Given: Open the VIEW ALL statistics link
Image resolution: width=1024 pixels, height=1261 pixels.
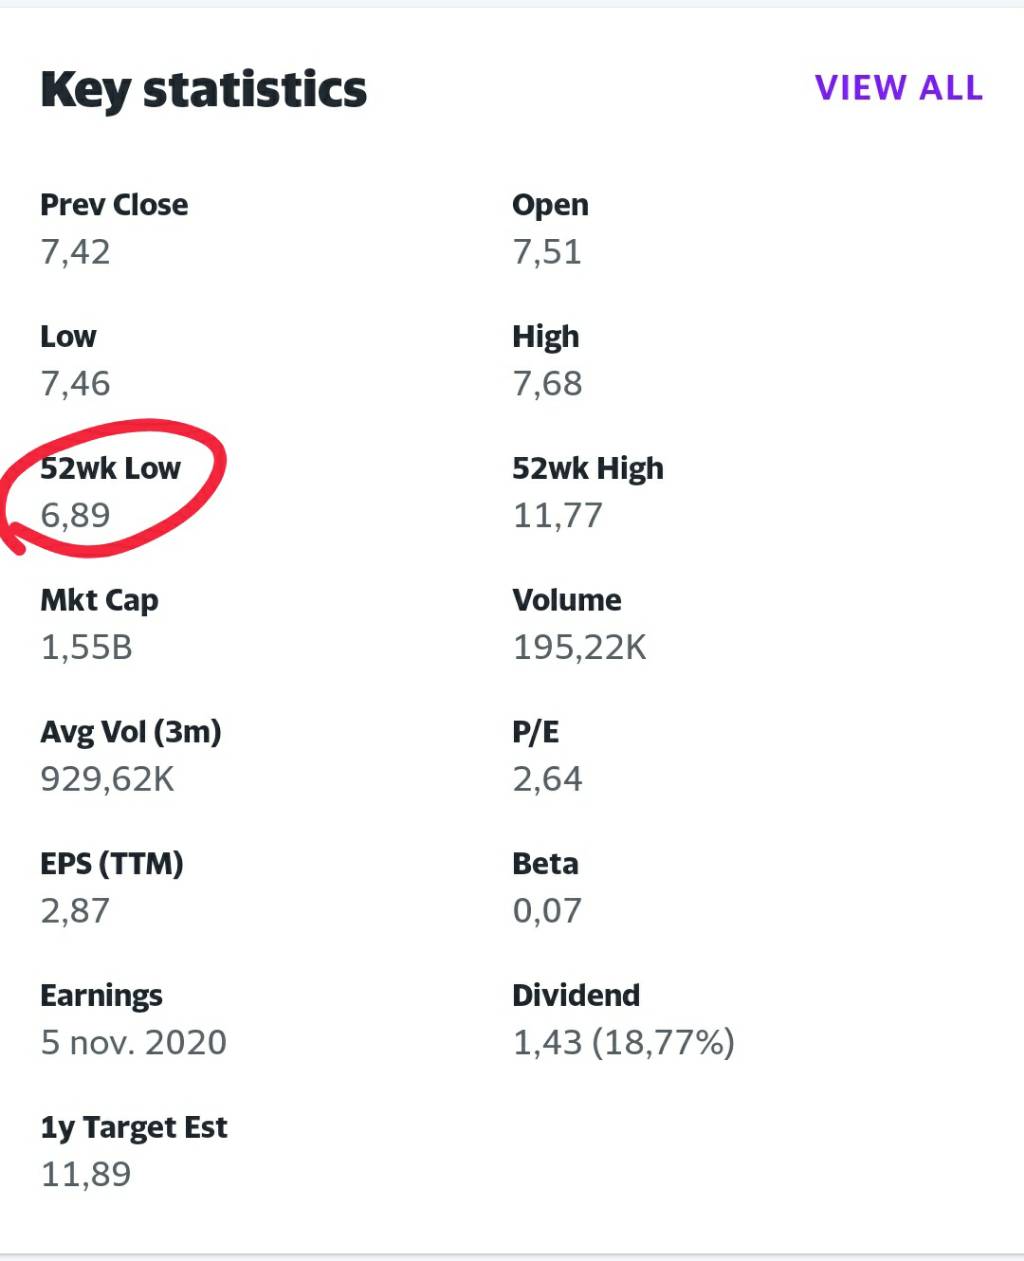Looking at the screenshot, I should (x=898, y=88).
